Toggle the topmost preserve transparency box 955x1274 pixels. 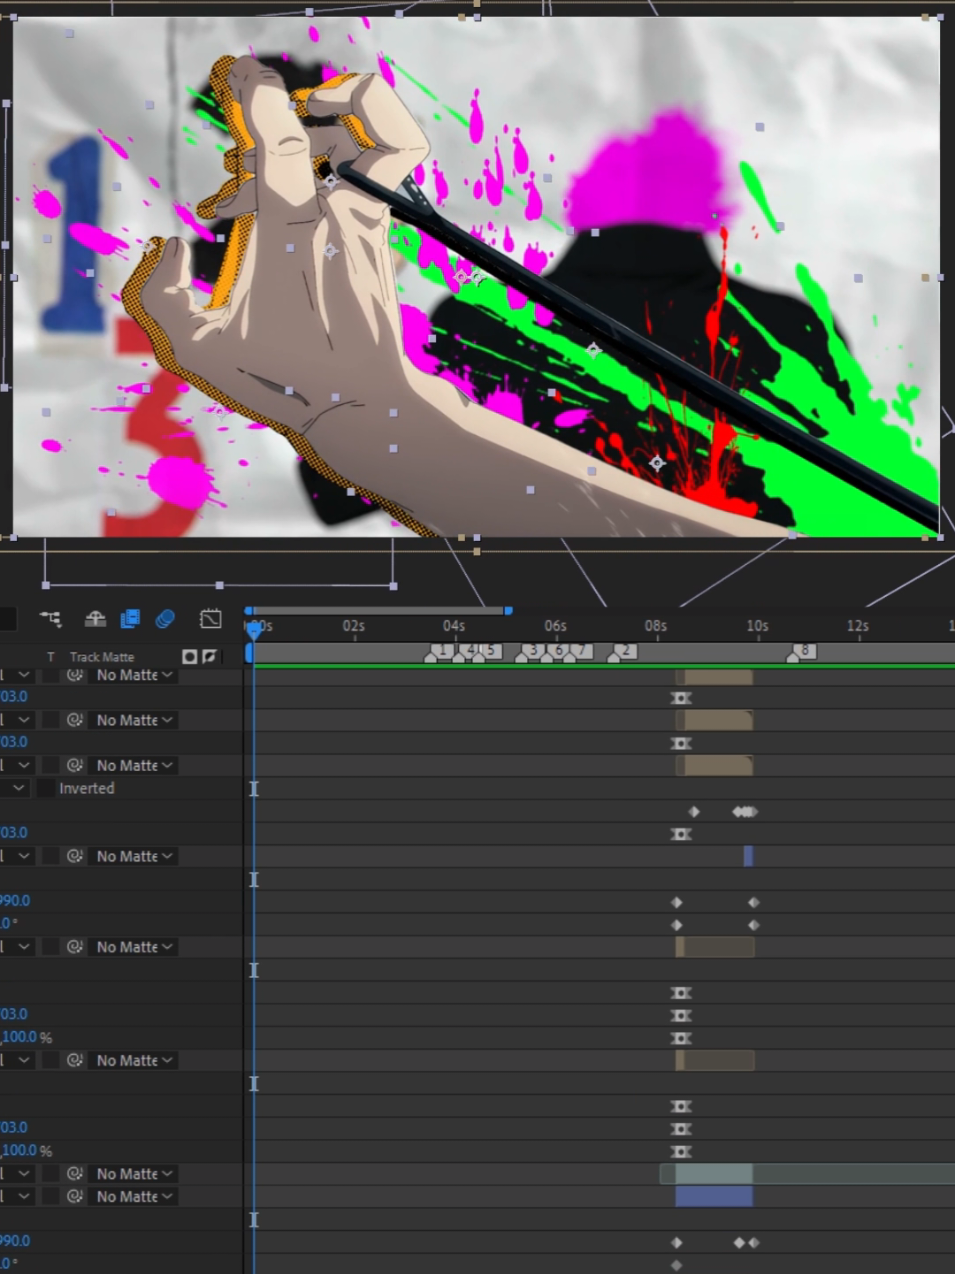[50, 675]
